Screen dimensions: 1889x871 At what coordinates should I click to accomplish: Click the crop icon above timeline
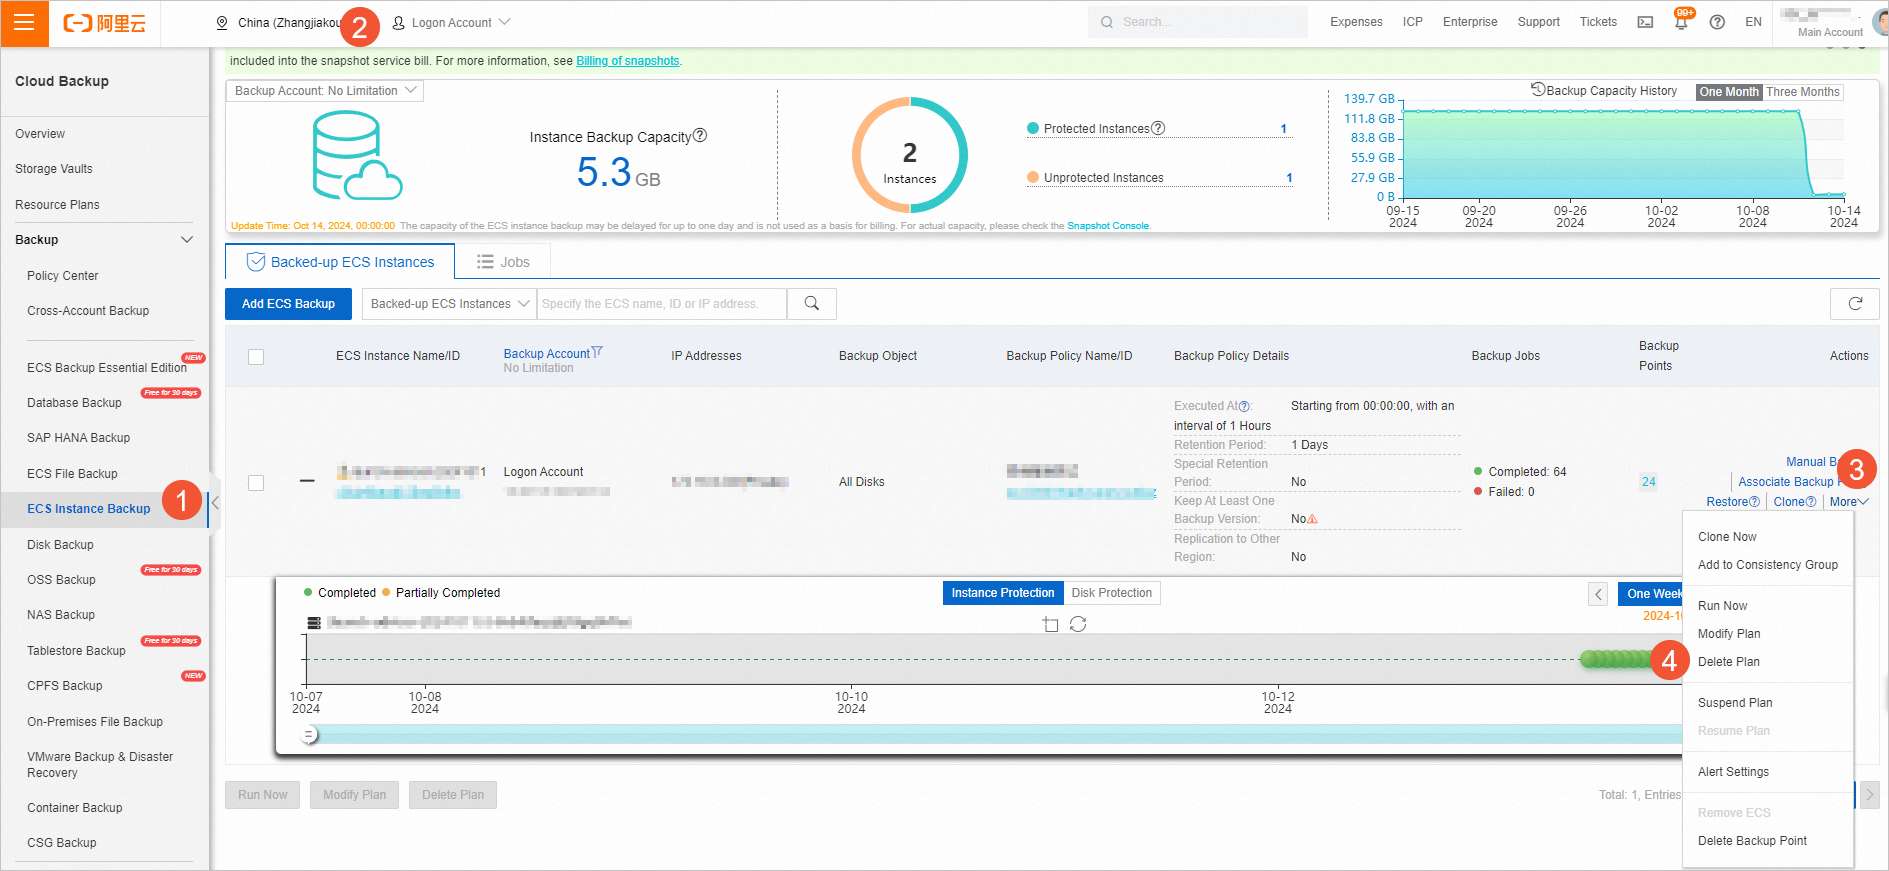[1050, 624]
